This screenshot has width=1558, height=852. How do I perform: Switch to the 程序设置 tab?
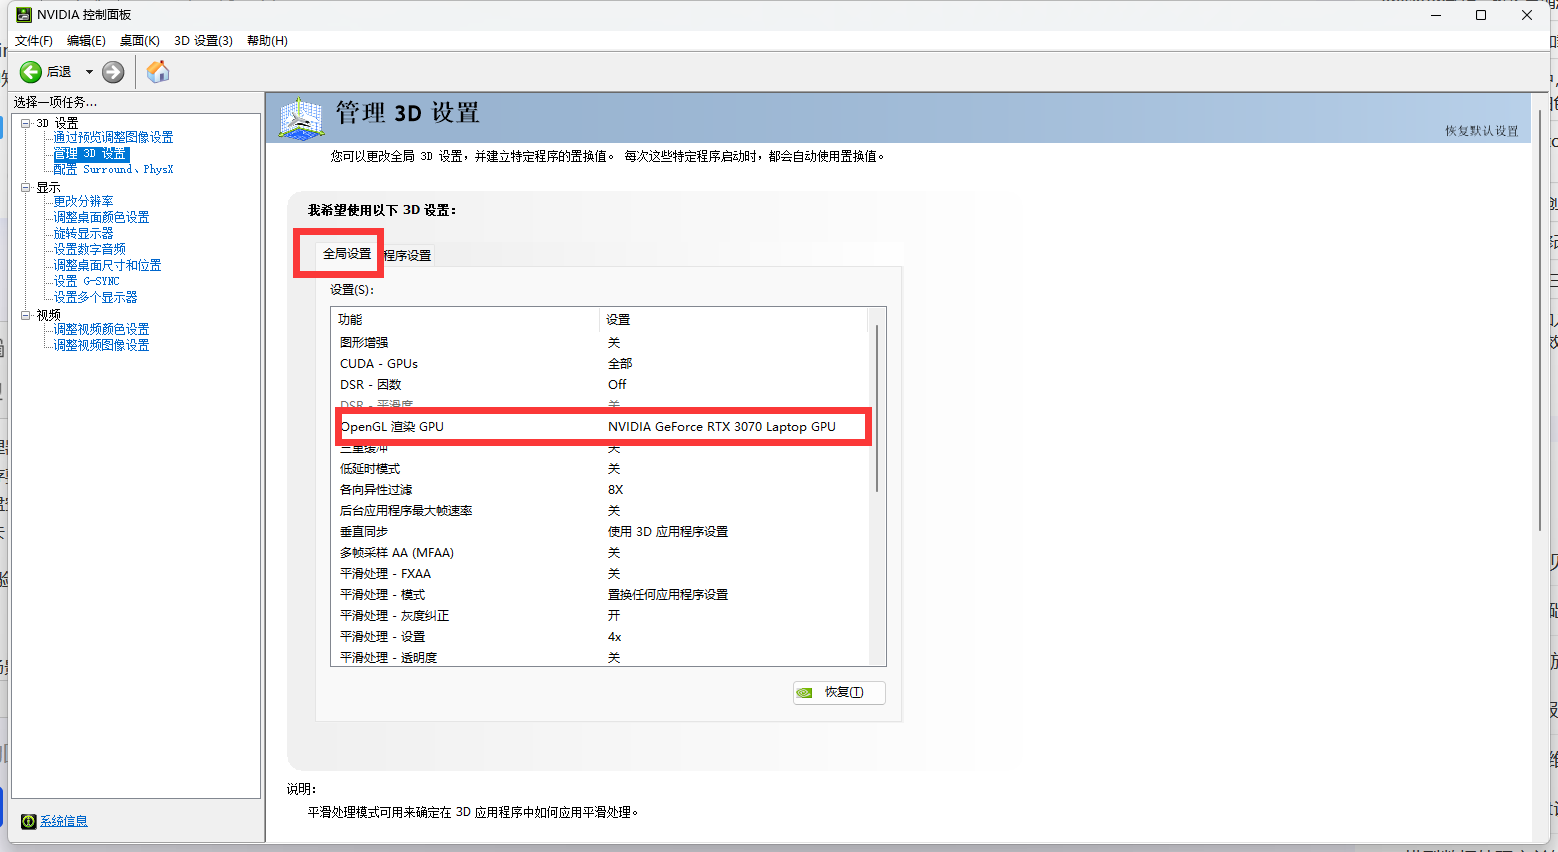(x=407, y=256)
